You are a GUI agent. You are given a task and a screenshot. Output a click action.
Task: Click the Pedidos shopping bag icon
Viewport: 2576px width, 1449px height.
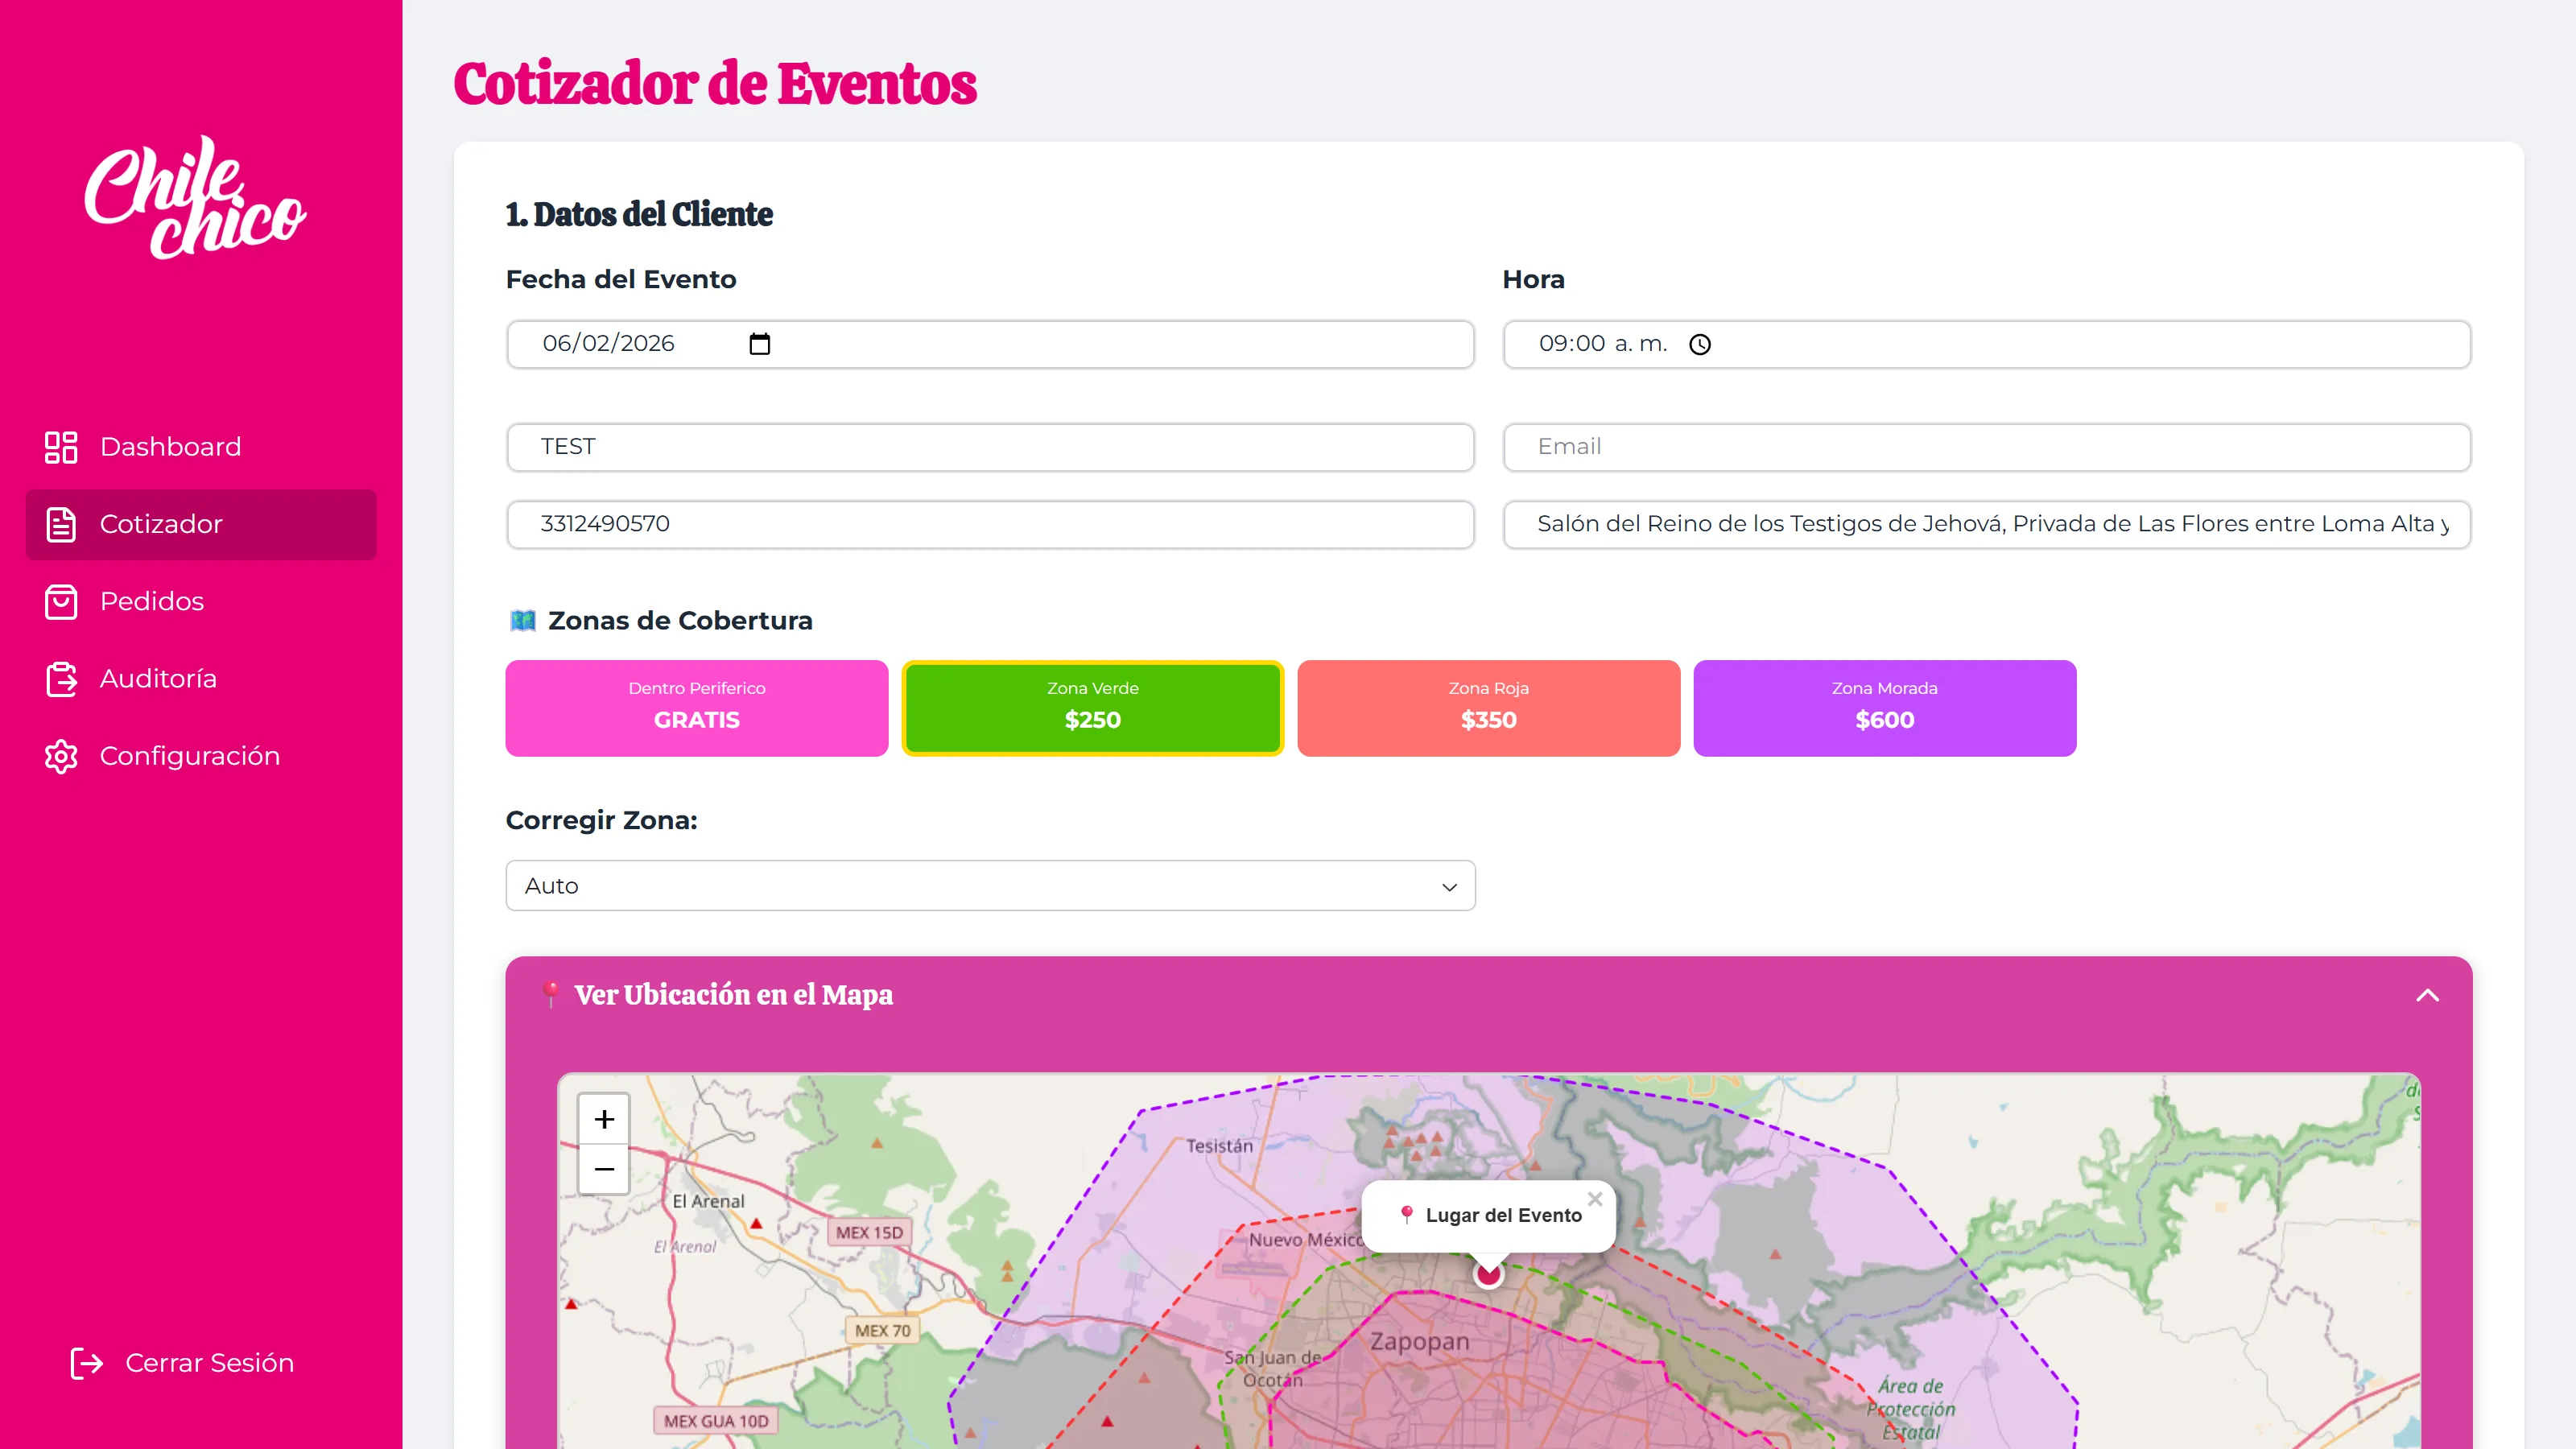(x=61, y=601)
